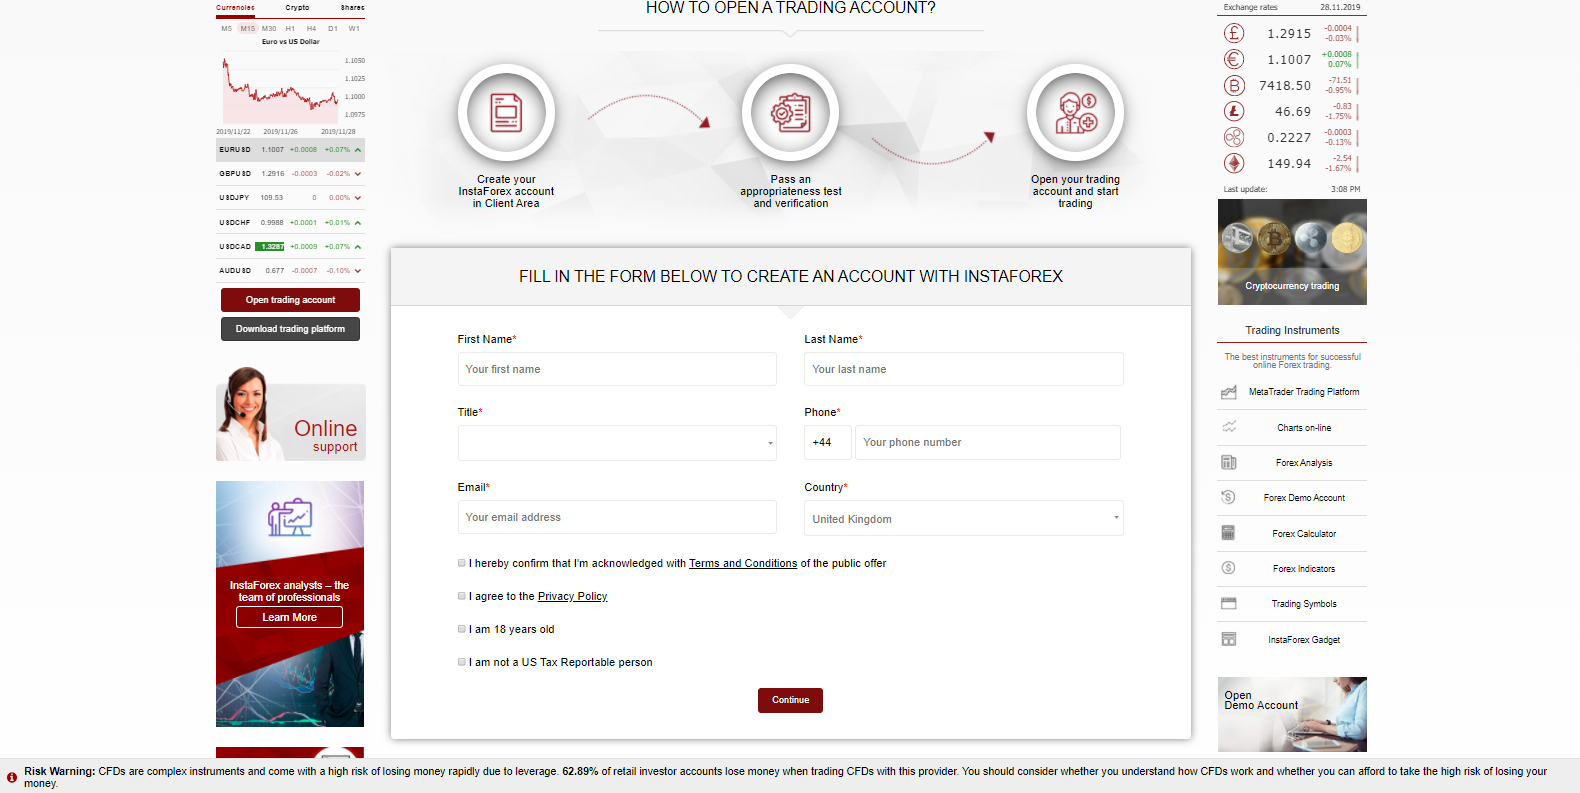Image resolution: width=1580 pixels, height=793 pixels.
Task: Expand the USDJPY row arrow
Action: [358, 198]
